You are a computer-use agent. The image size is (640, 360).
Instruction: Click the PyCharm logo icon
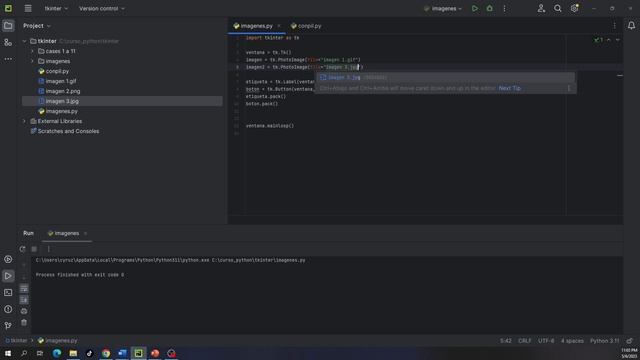(x=8, y=8)
